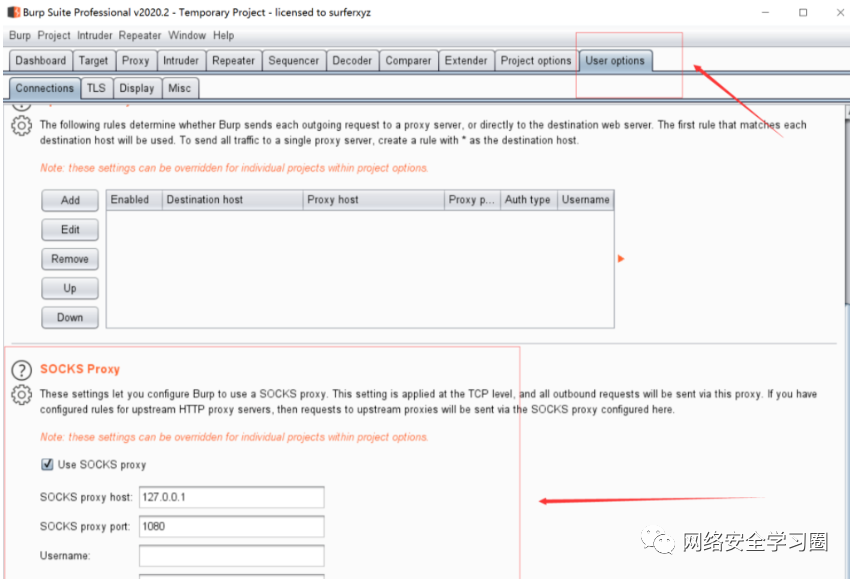Open the Intruder menu in menu bar
856x579 pixels.
click(94, 35)
